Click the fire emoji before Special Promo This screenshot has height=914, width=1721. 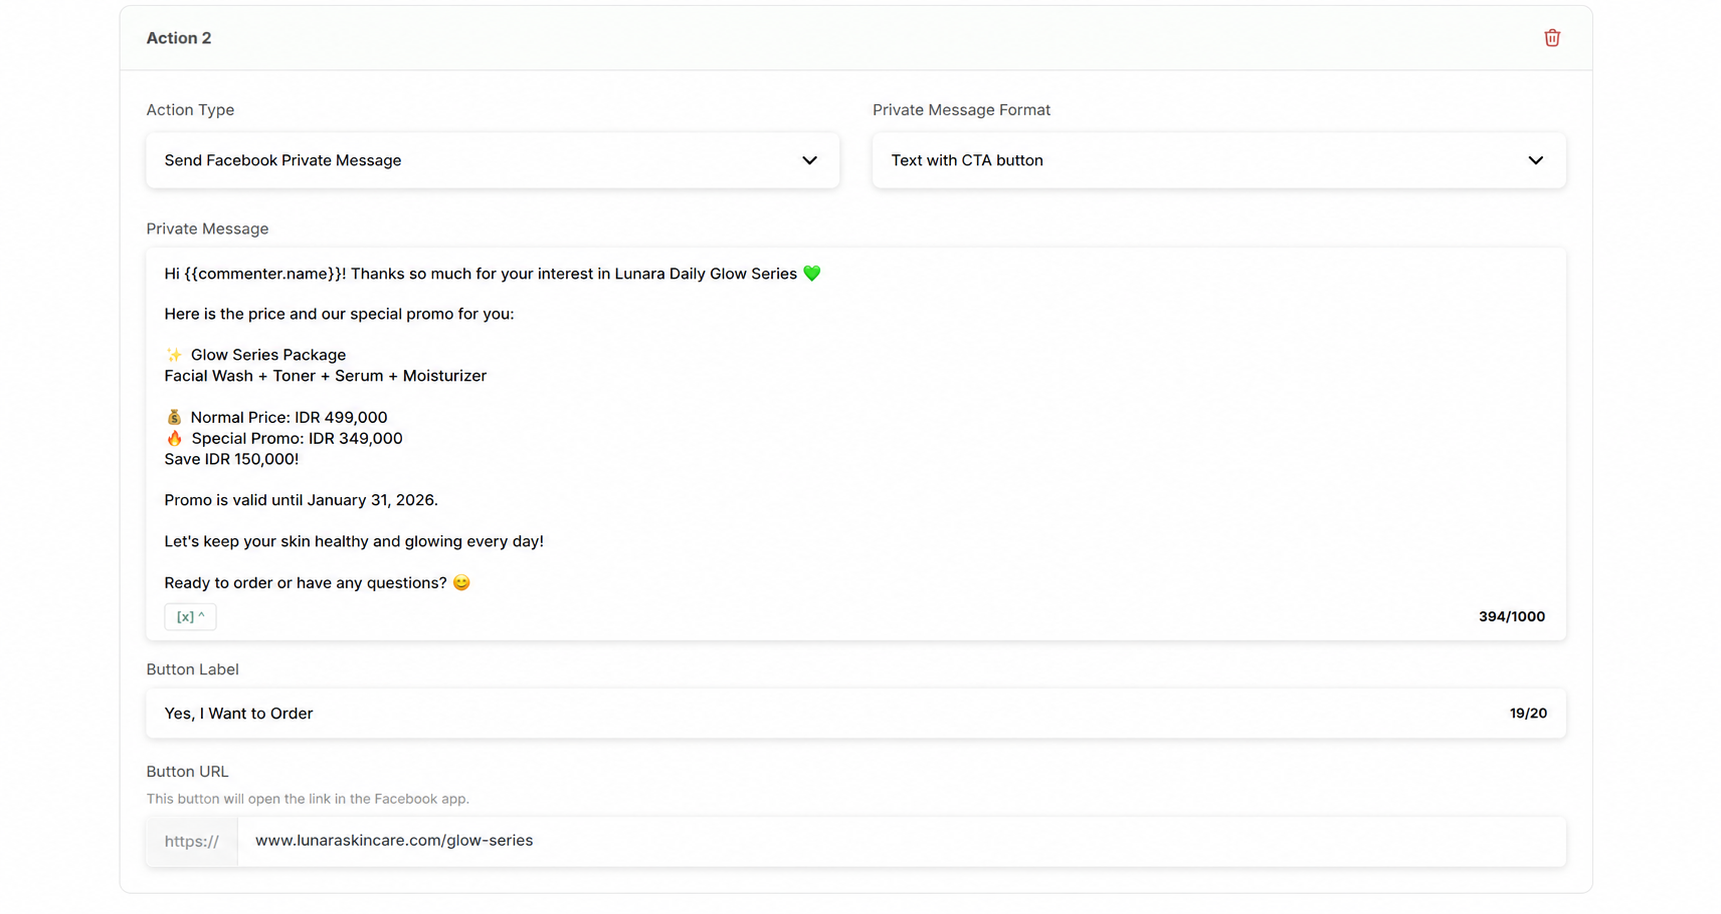[174, 438]
